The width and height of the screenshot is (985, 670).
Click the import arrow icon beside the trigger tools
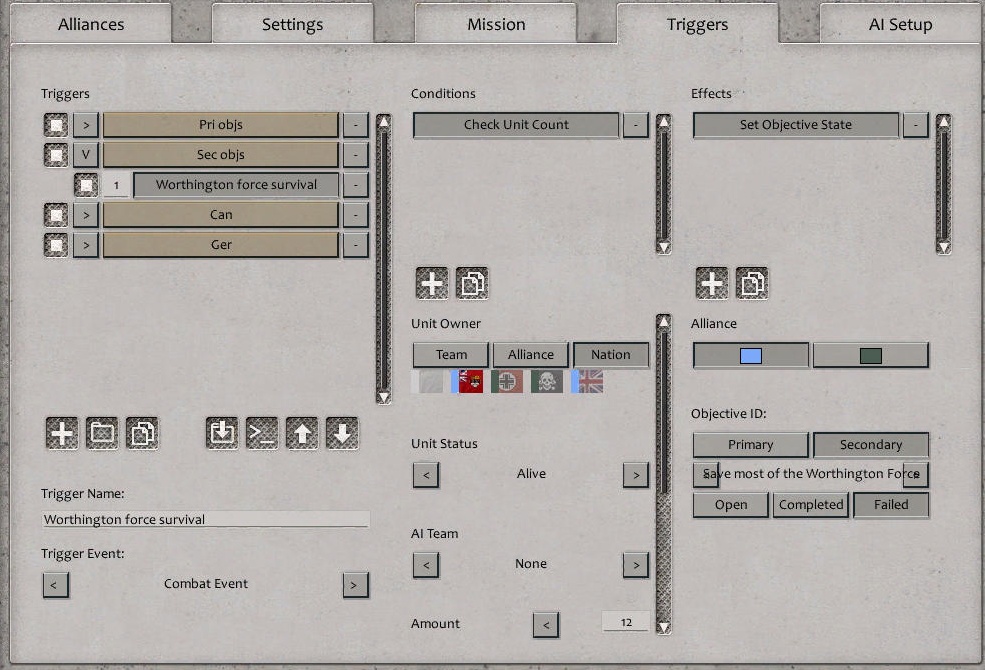(221, 433)
